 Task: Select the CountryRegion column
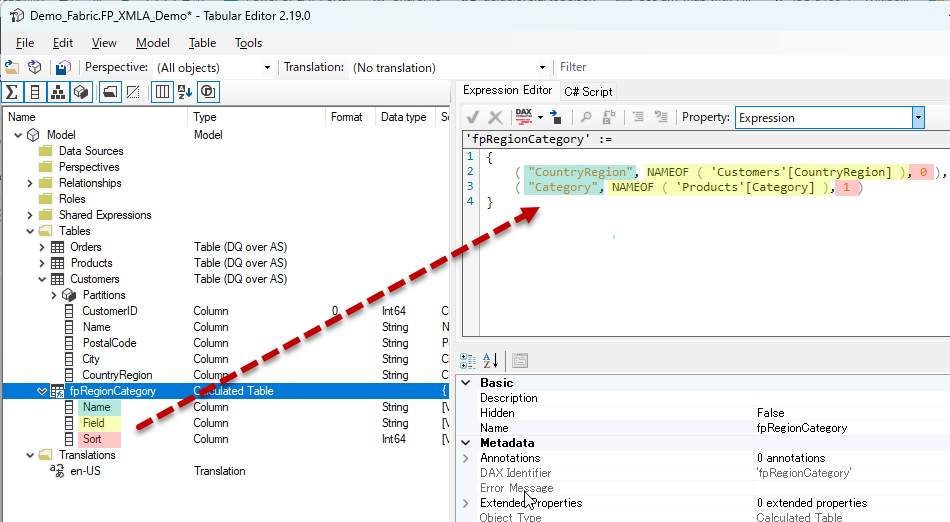117,375
